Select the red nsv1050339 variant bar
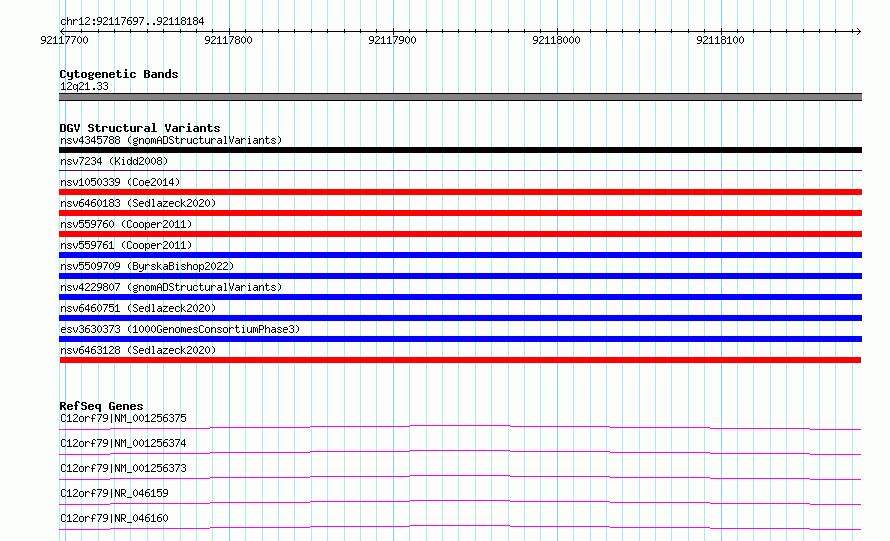 tap(460, 192)
